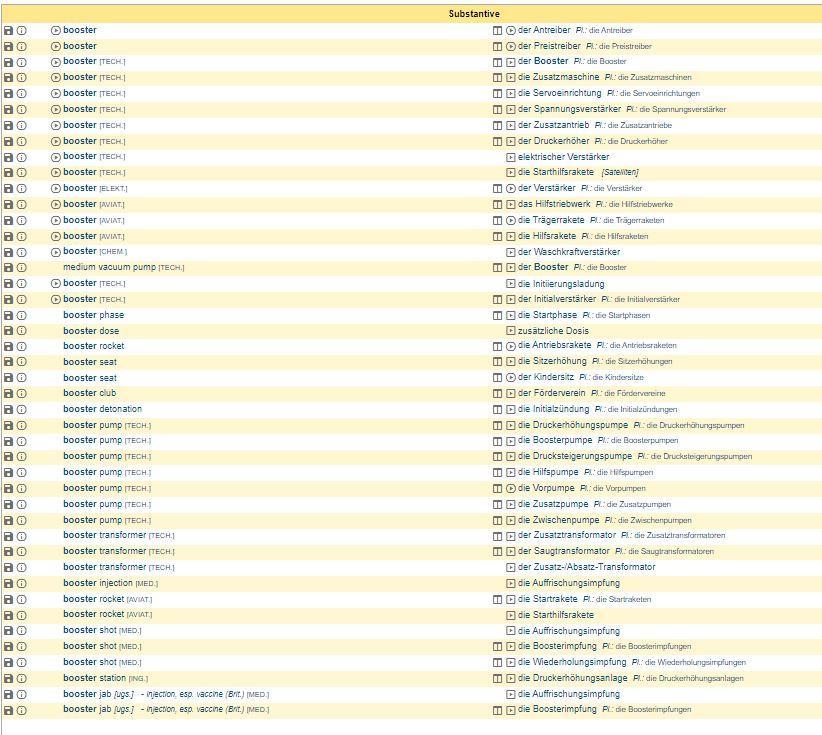The image size is (822, 735).
Task: Open inflection table for "die Druckerhöhungsanlage"
Action: point(497,678)
